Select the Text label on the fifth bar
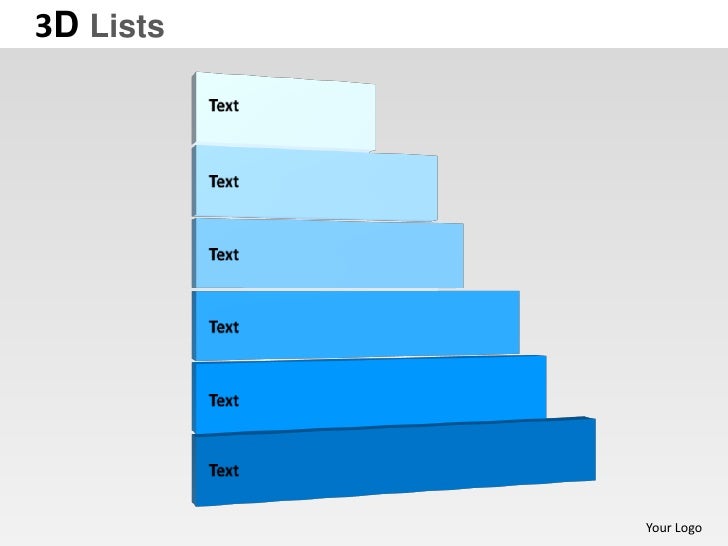Screen dimensions: 728x546 (224, 400)
